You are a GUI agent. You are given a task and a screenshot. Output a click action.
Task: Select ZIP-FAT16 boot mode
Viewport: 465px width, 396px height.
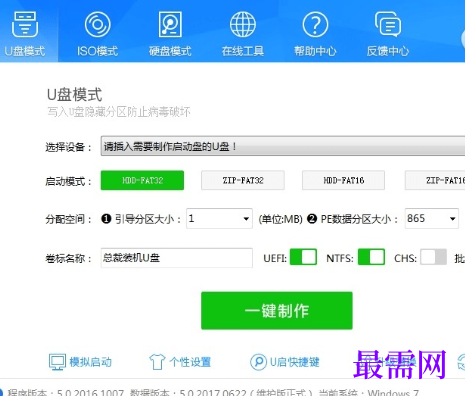point(435,180)
